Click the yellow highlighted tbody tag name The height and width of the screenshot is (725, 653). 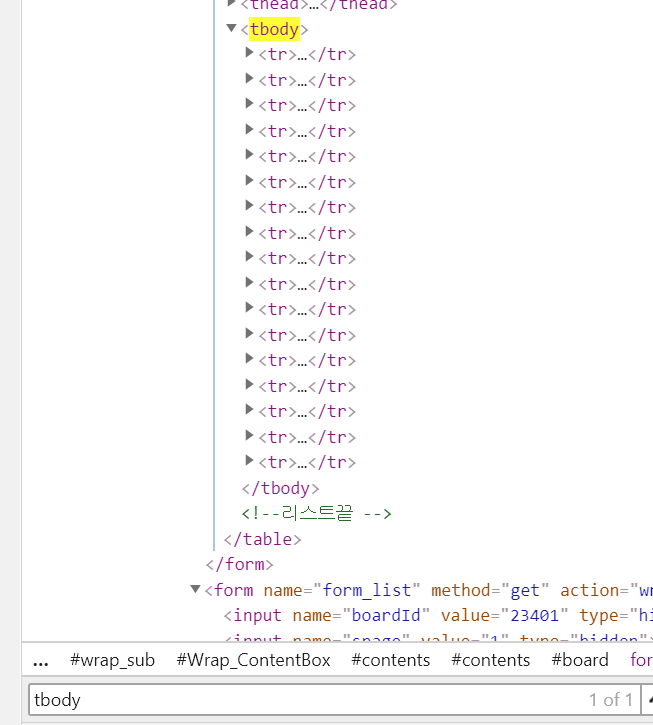pyautogui.click(x=274, y=29)
